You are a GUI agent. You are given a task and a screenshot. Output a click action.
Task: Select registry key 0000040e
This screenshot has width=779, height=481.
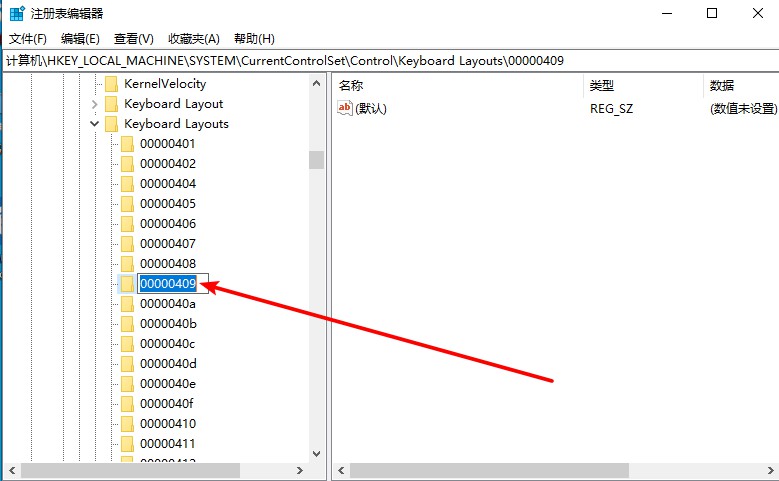[167, 384]
